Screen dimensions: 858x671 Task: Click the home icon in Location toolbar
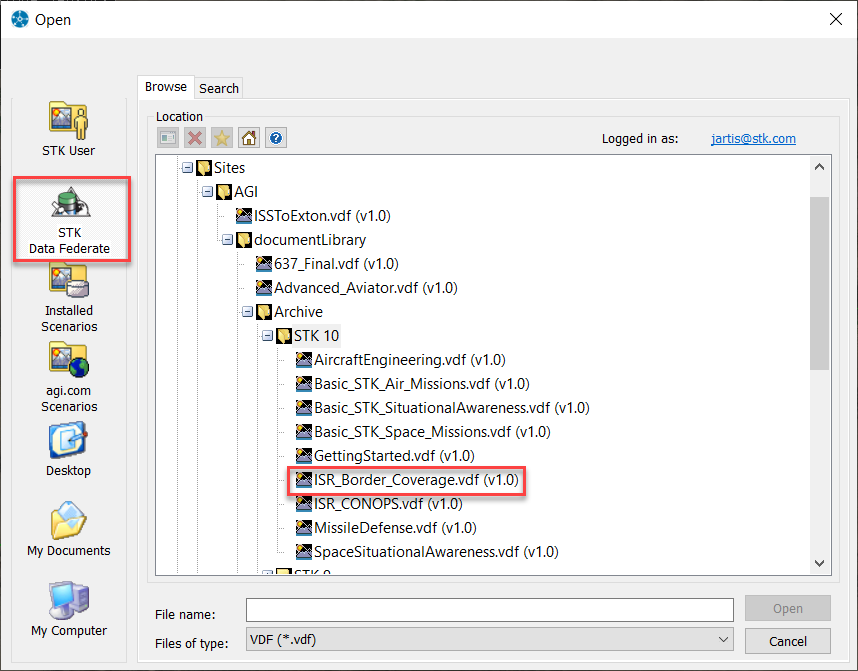click(x=249, y=138)
